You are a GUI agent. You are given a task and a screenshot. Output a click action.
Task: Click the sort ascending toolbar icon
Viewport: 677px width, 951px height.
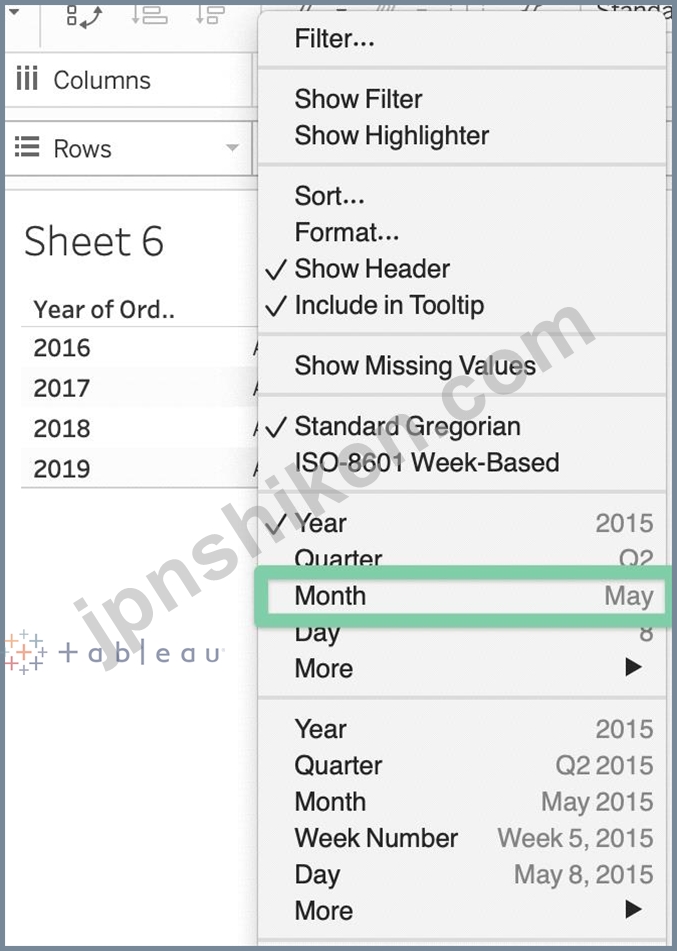pyautogui.click(x=150, y=13)
